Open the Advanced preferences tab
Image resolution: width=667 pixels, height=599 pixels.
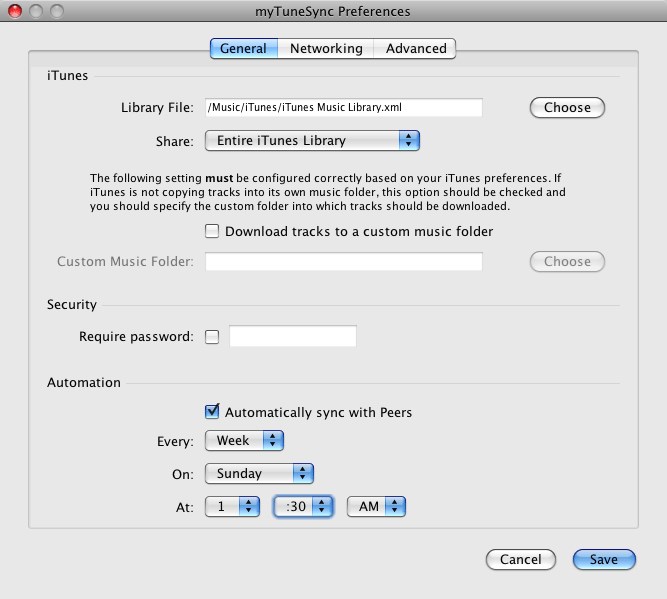pyautogui.click(x=415, y=48)
